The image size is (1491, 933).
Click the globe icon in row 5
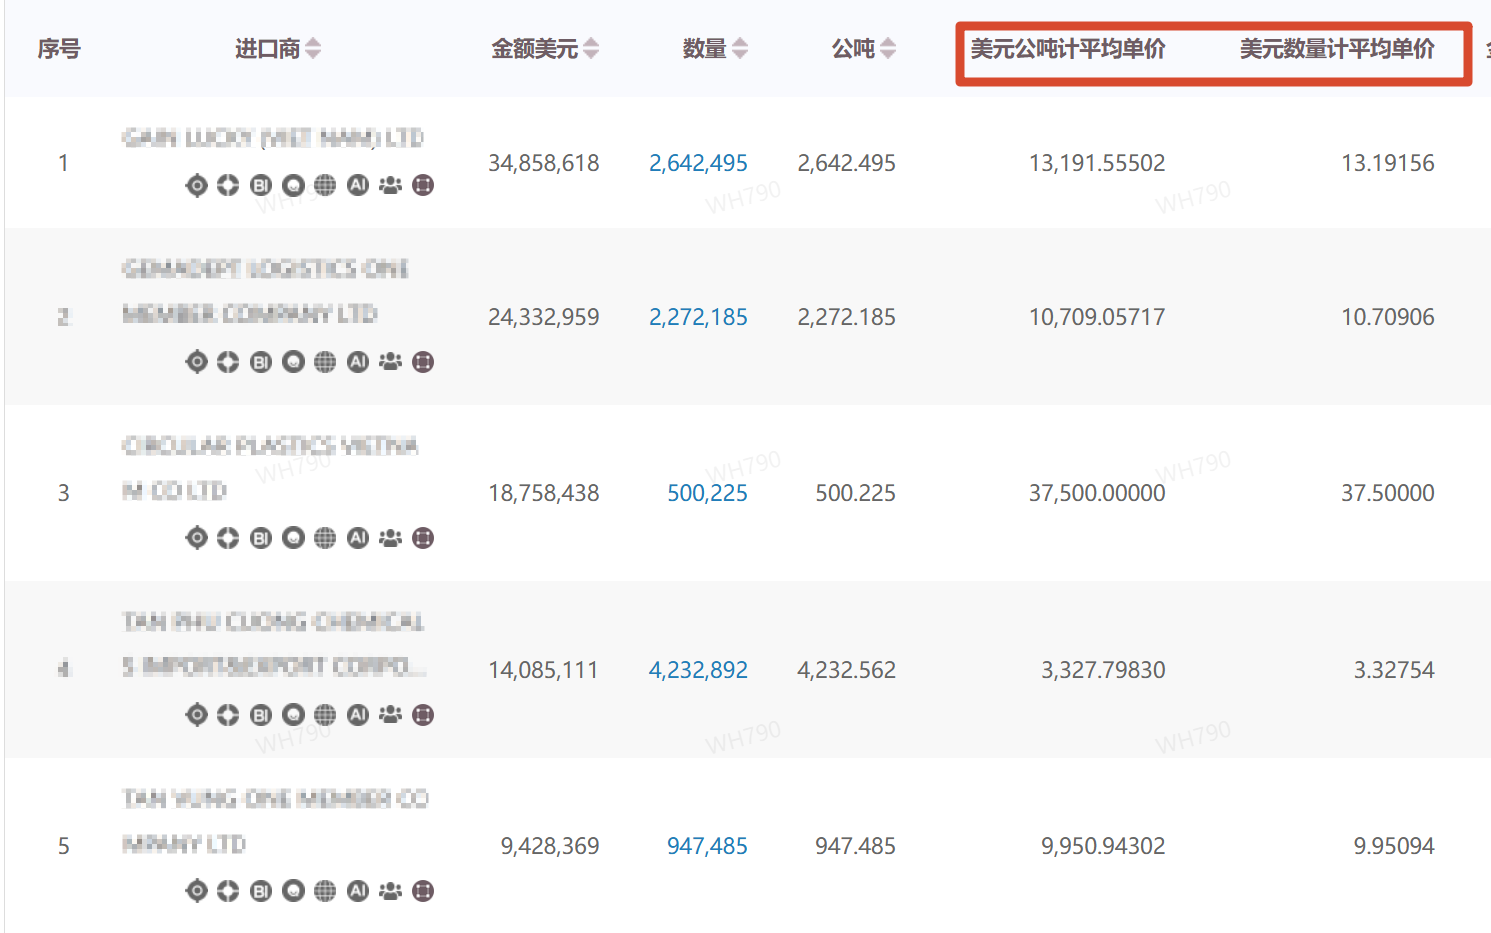[x=325, y=891]
